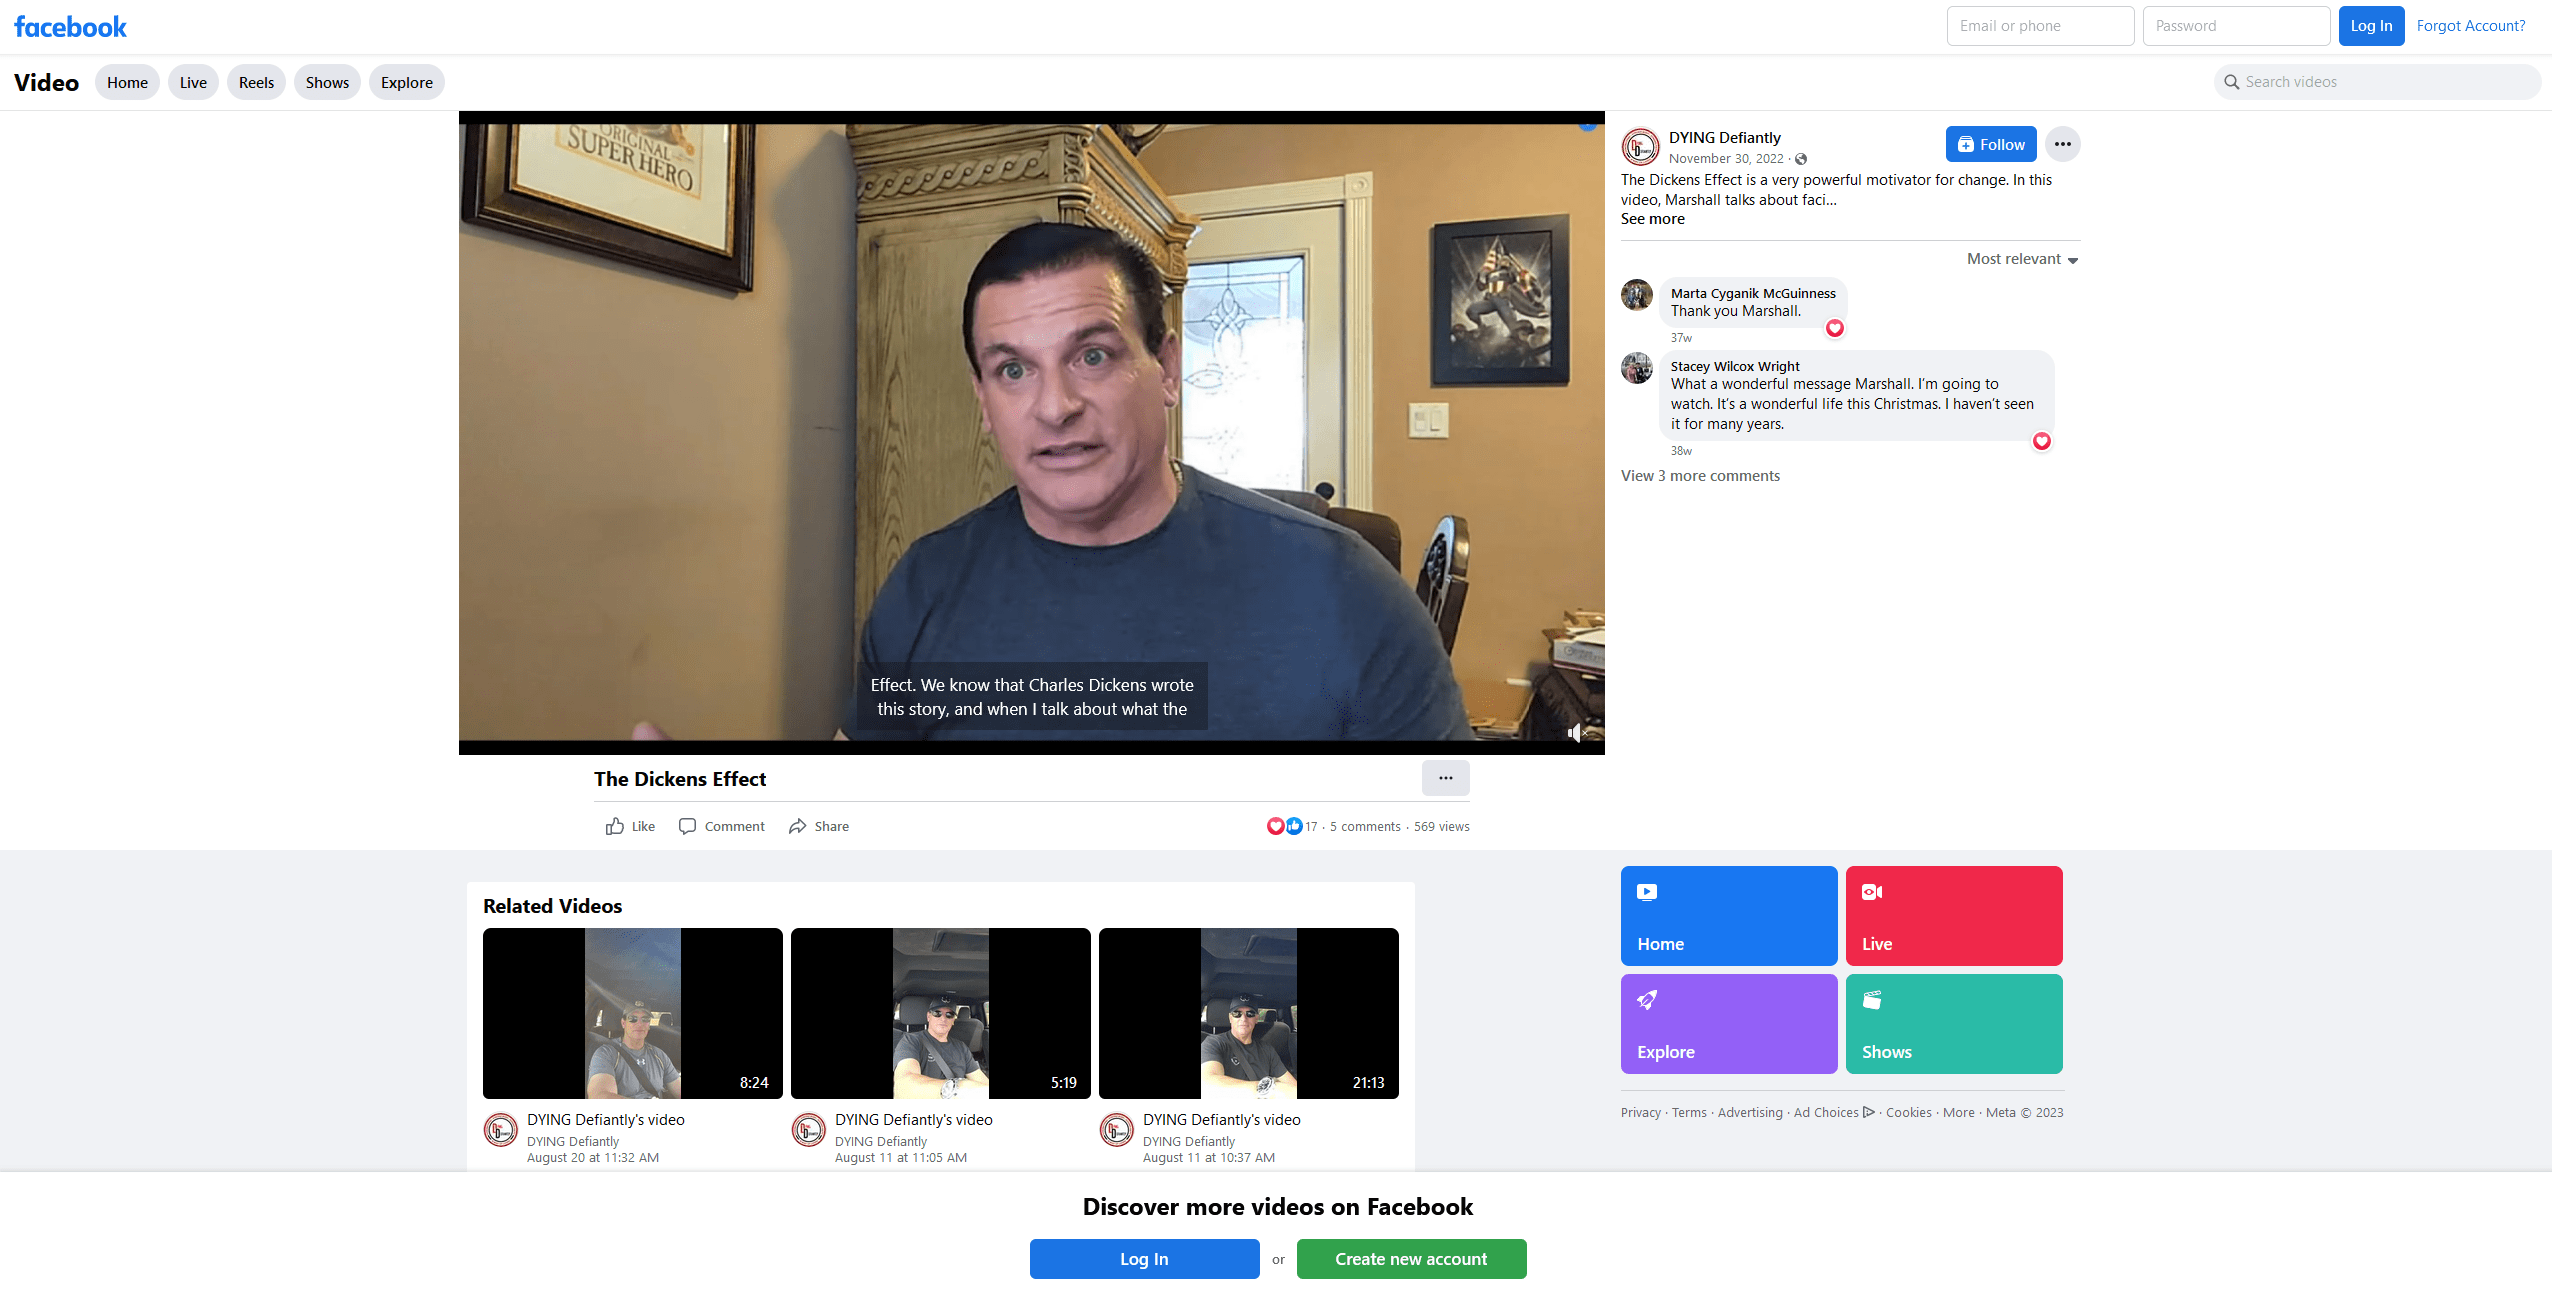The width and height of the screenshot is (2552, 1302).
Task: Switch to the Shows tab
Action: 327,82
